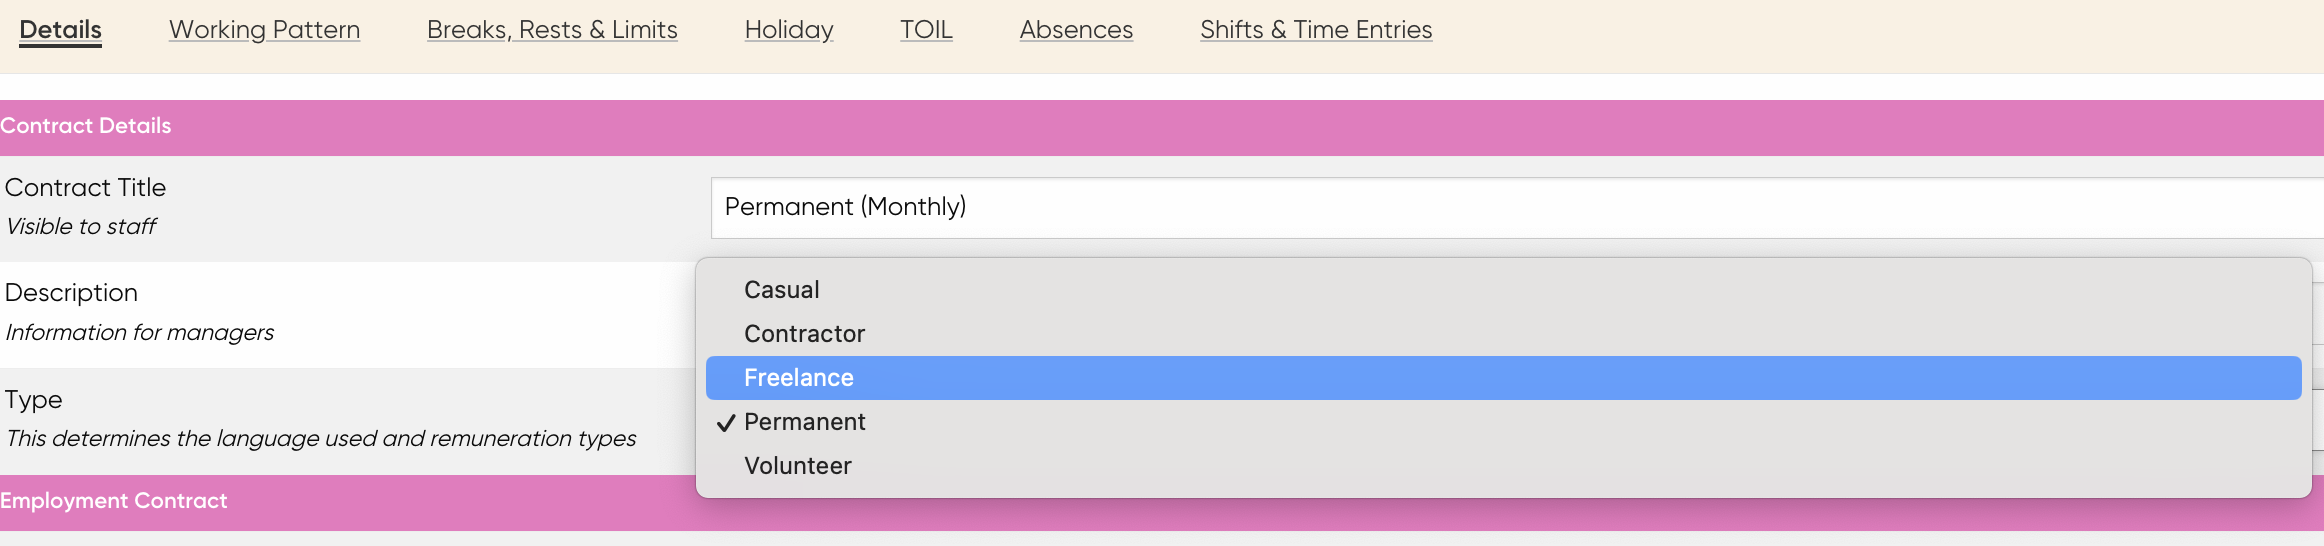View the TOIL tab
The width and height of the screenshot is (2324, 546).
tap(926, 30)
